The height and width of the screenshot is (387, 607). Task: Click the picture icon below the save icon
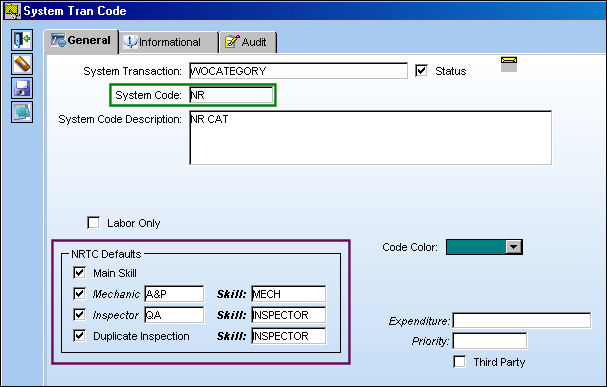22,112
